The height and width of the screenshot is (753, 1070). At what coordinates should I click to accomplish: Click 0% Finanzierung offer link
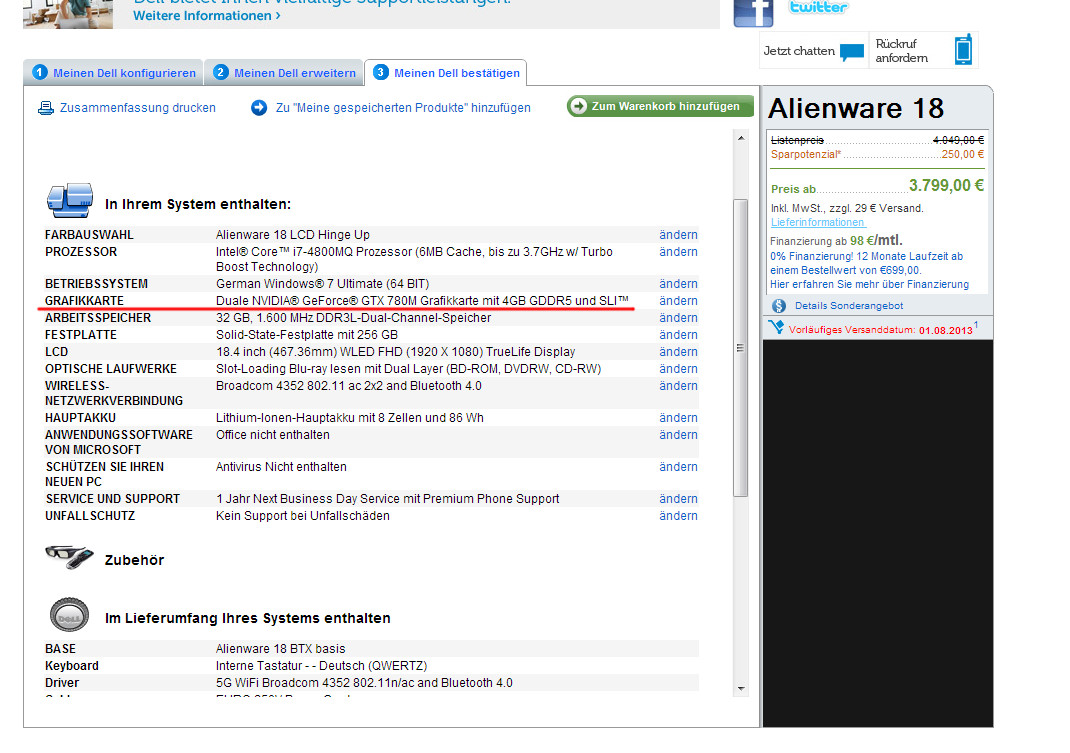coord(866,264)
